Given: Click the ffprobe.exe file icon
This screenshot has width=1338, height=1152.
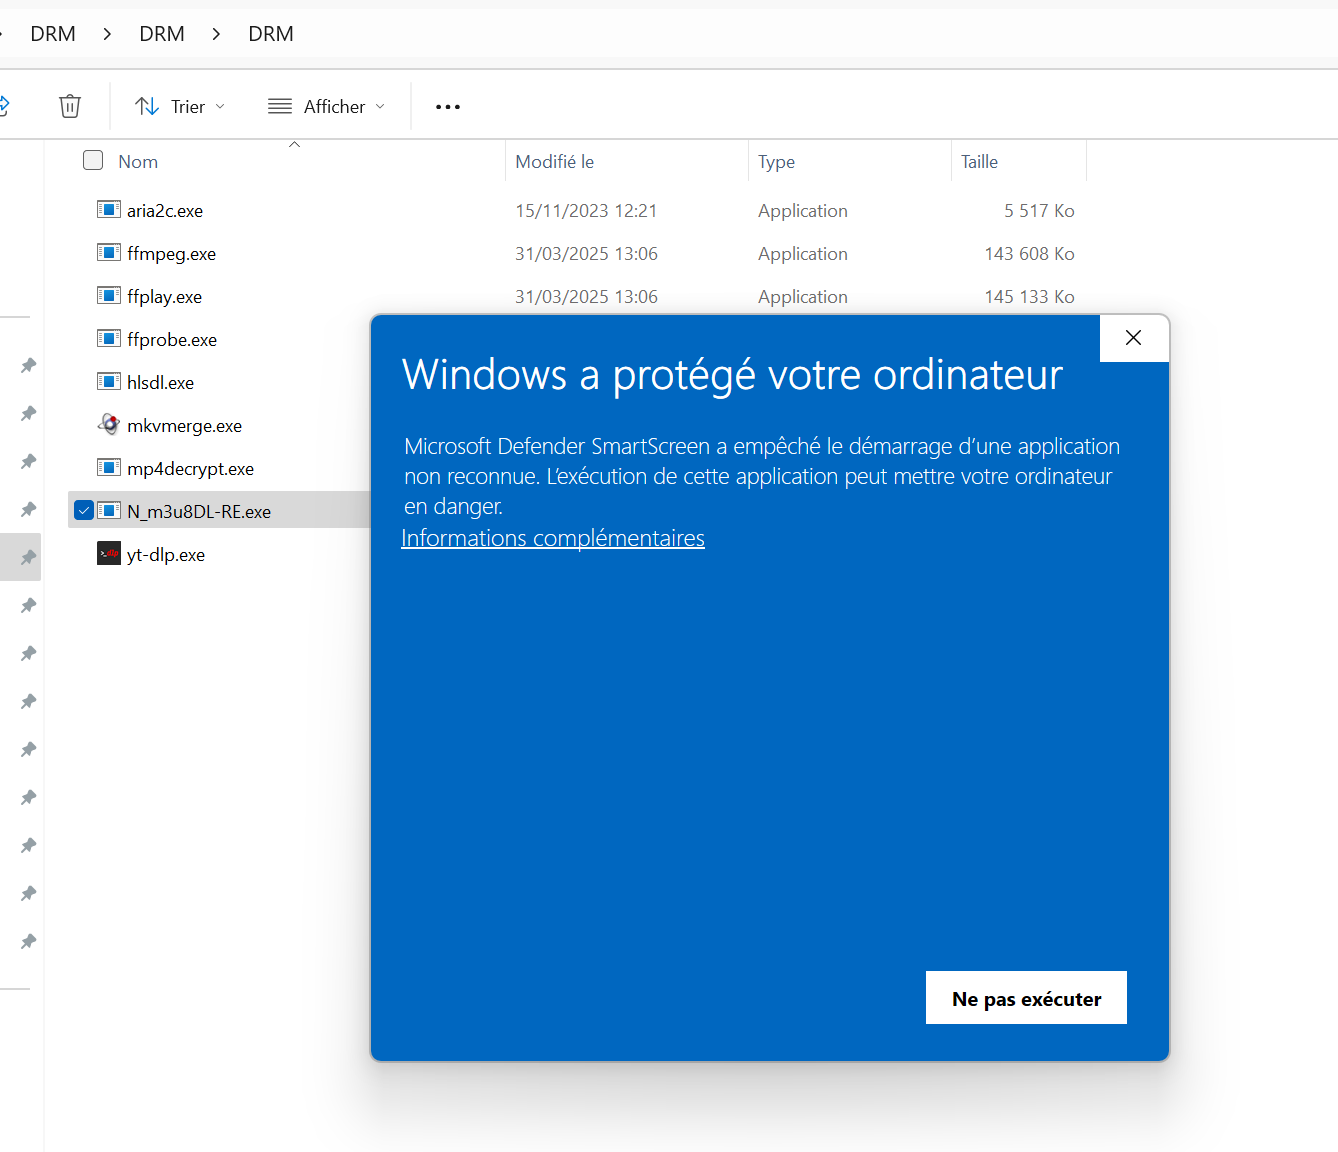Looking at the screenshot, I should pyautogui.click(x=109, y=339).
